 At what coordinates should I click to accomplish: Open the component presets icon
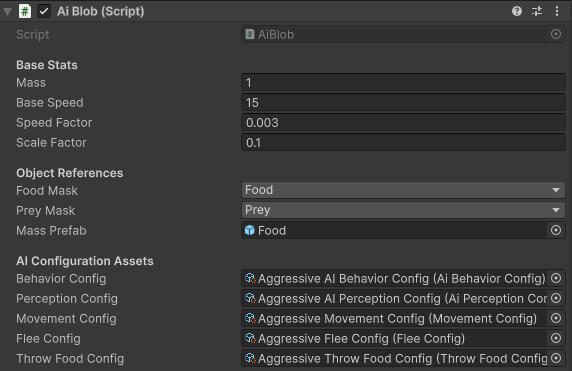(537, 11)
